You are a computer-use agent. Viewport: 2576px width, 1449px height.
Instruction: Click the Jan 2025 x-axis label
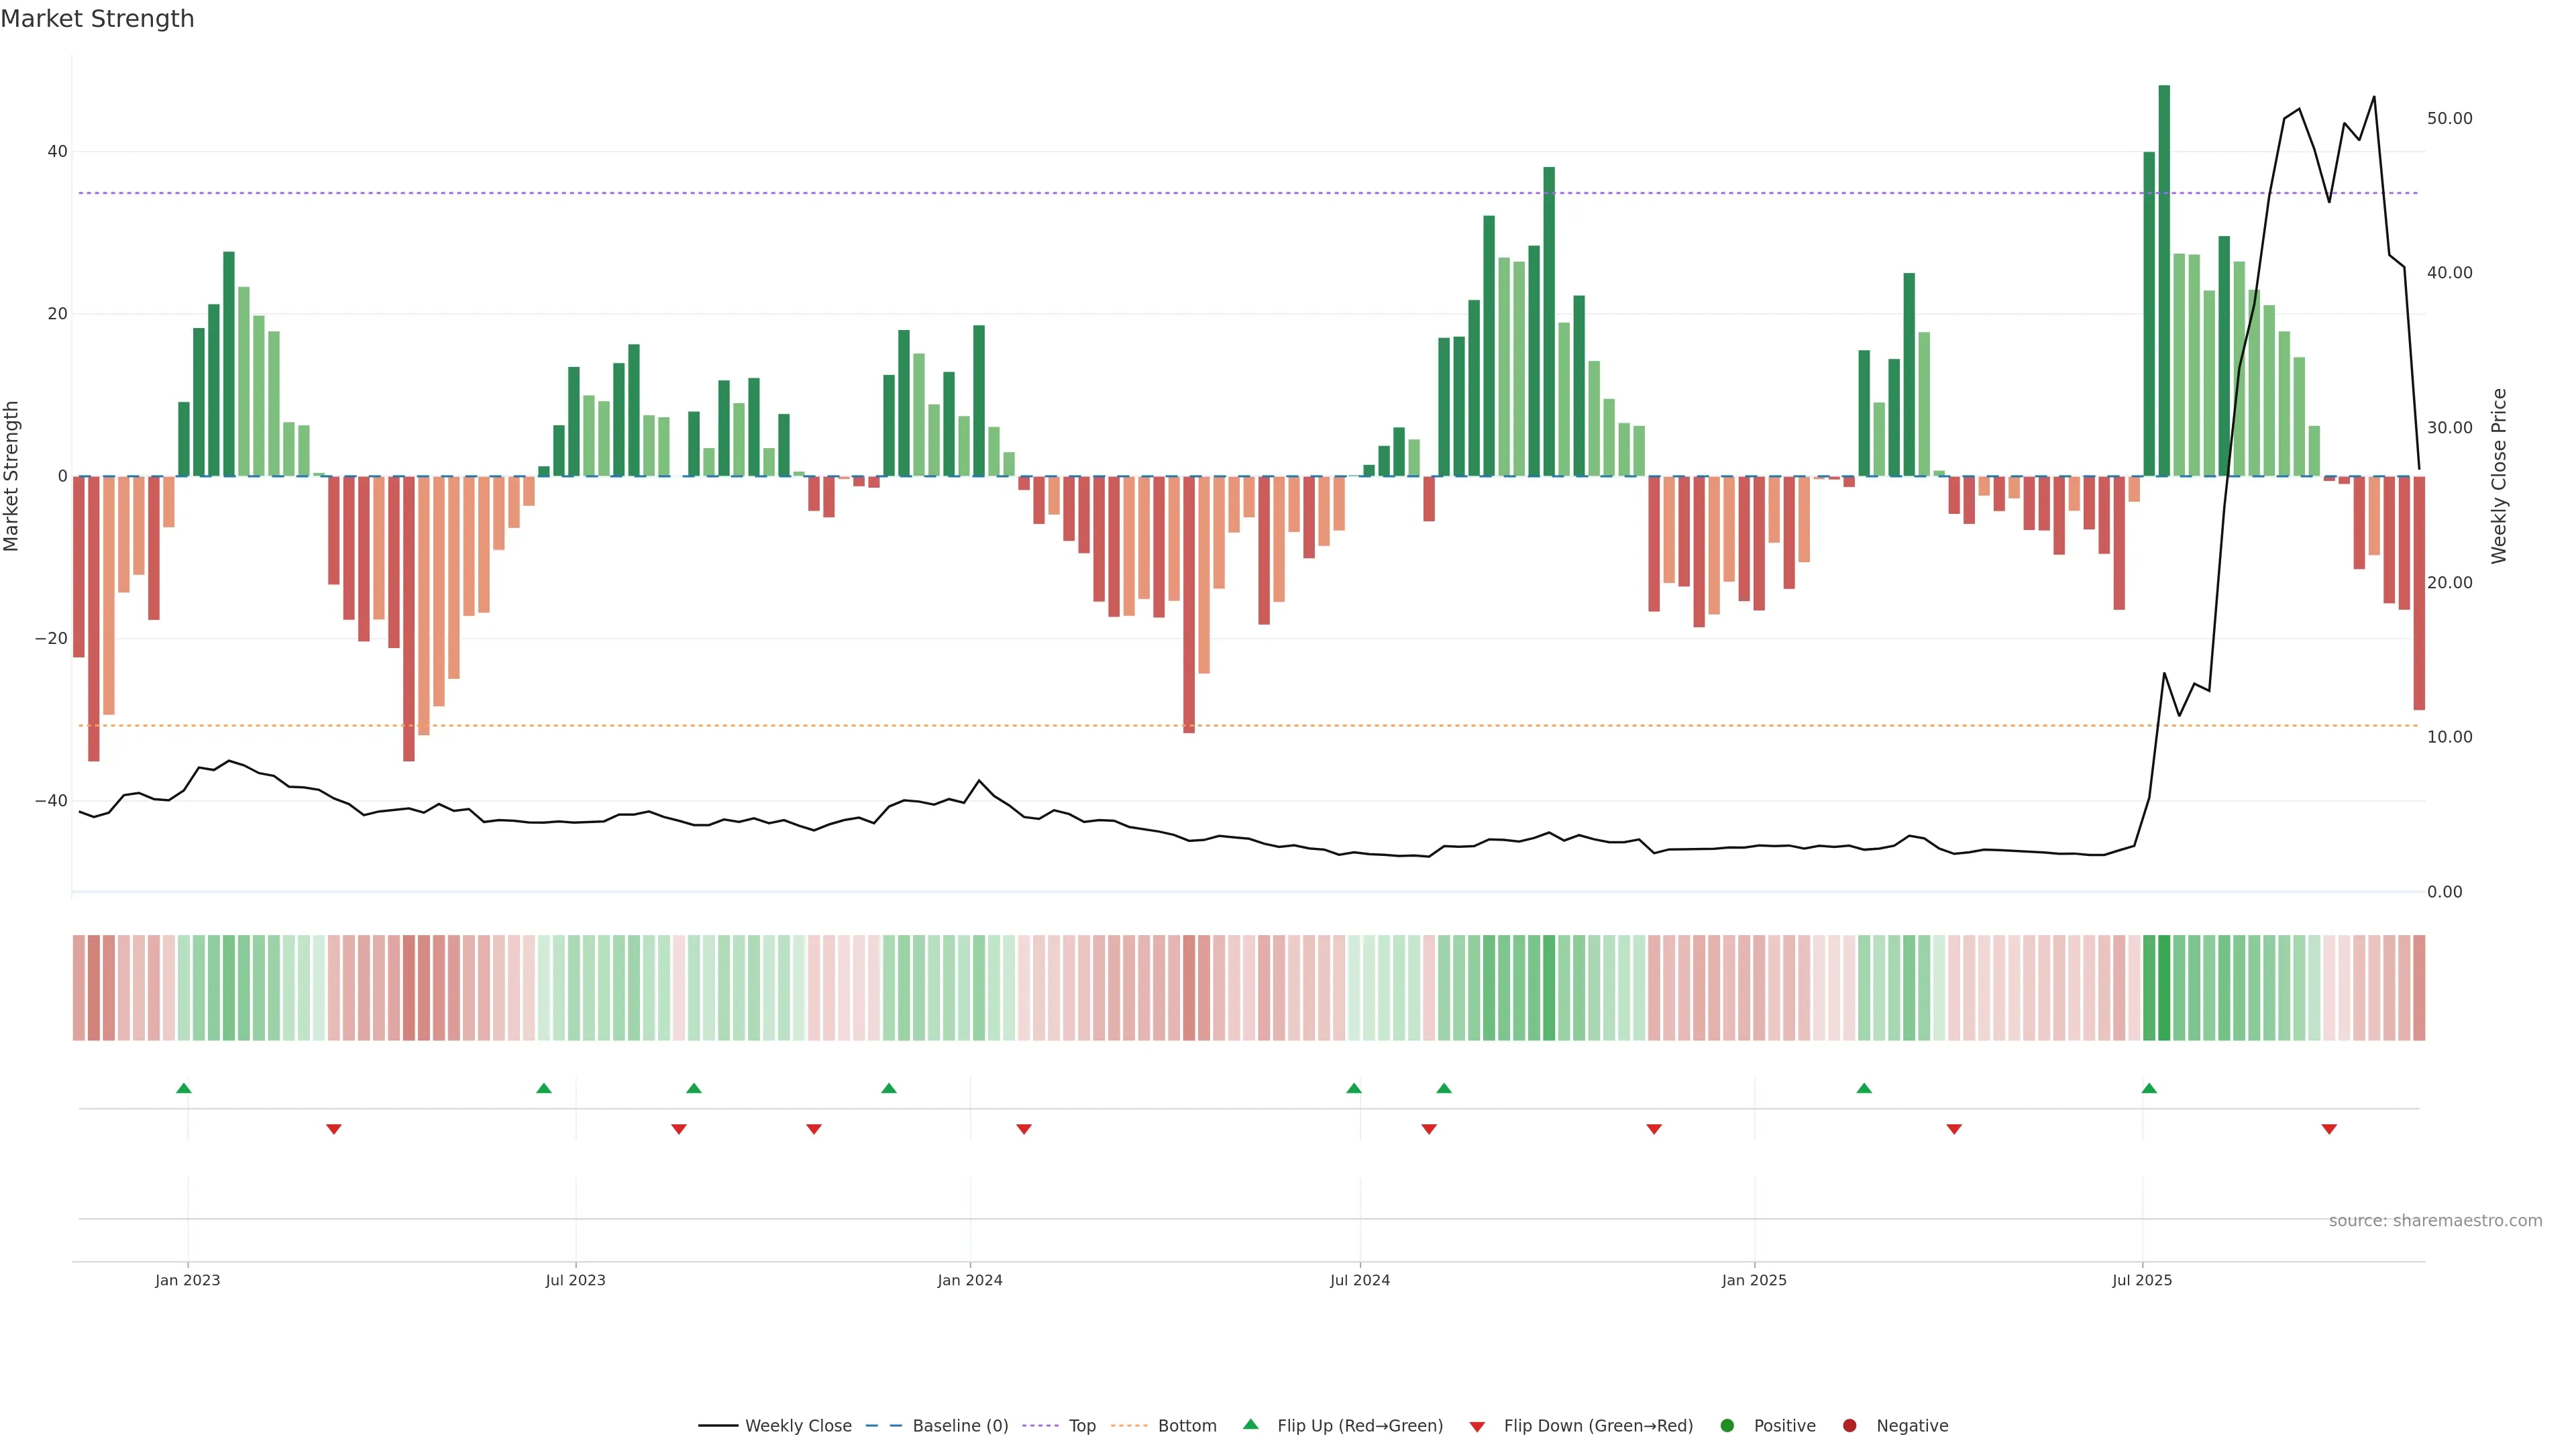1754,1280
